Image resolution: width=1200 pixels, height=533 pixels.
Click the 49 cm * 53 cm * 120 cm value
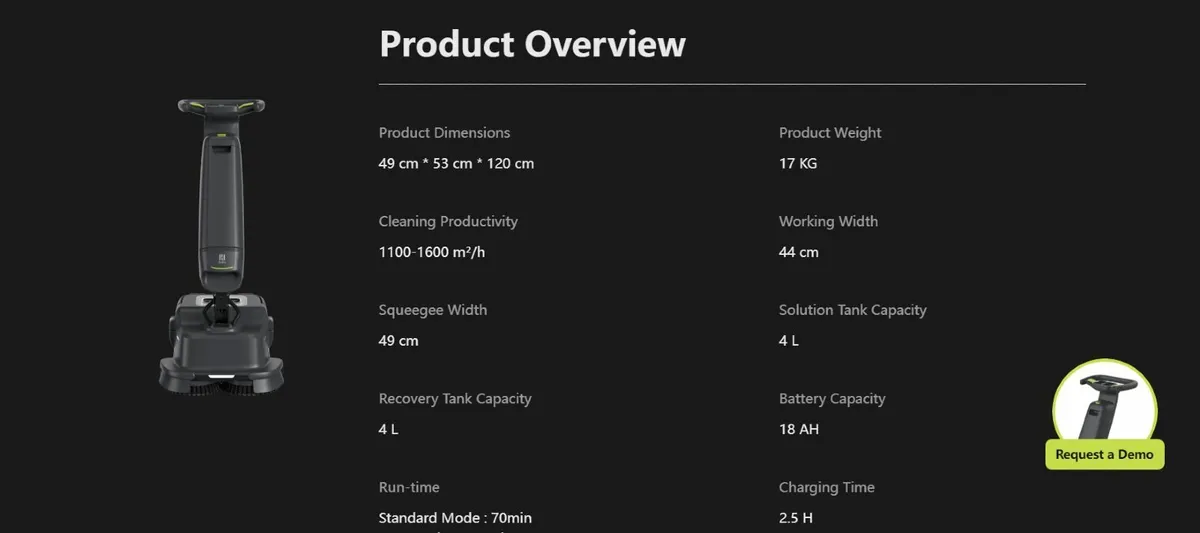456,163
